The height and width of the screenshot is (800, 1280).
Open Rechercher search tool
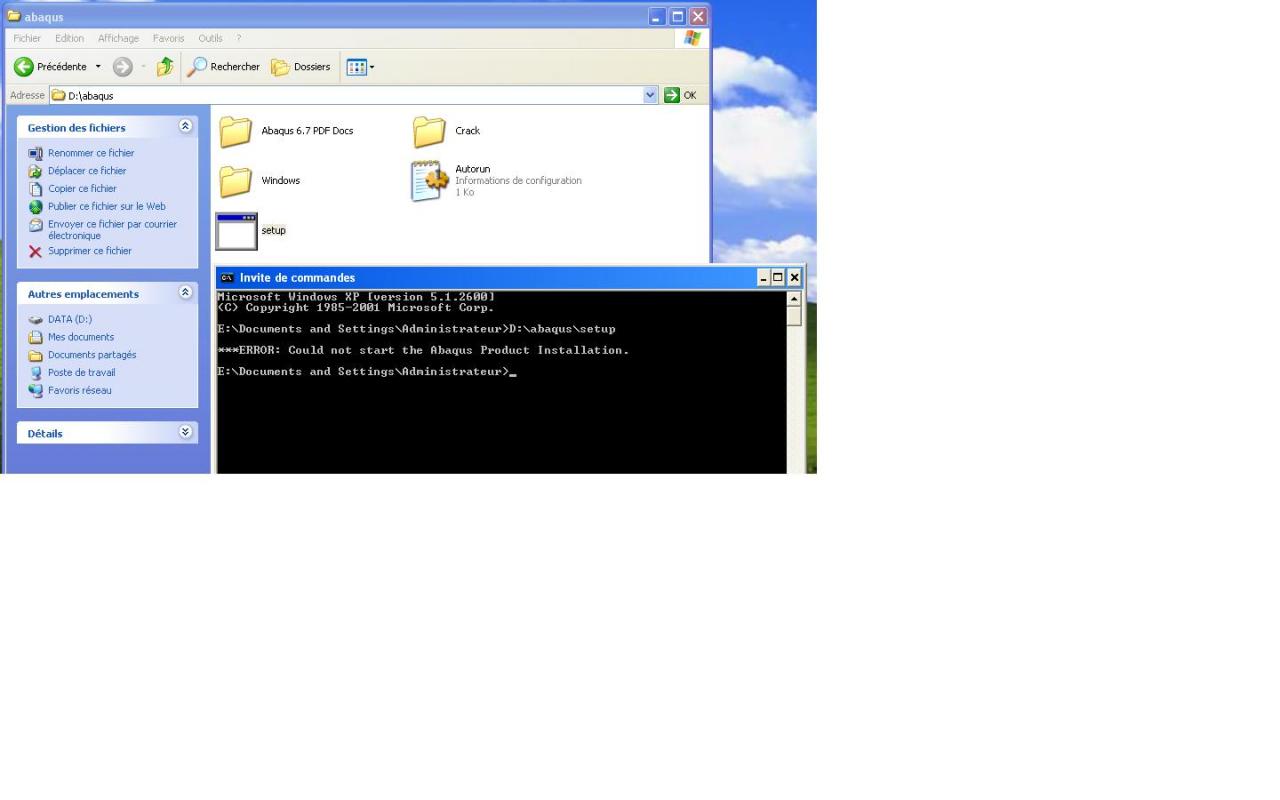[224, 67]
